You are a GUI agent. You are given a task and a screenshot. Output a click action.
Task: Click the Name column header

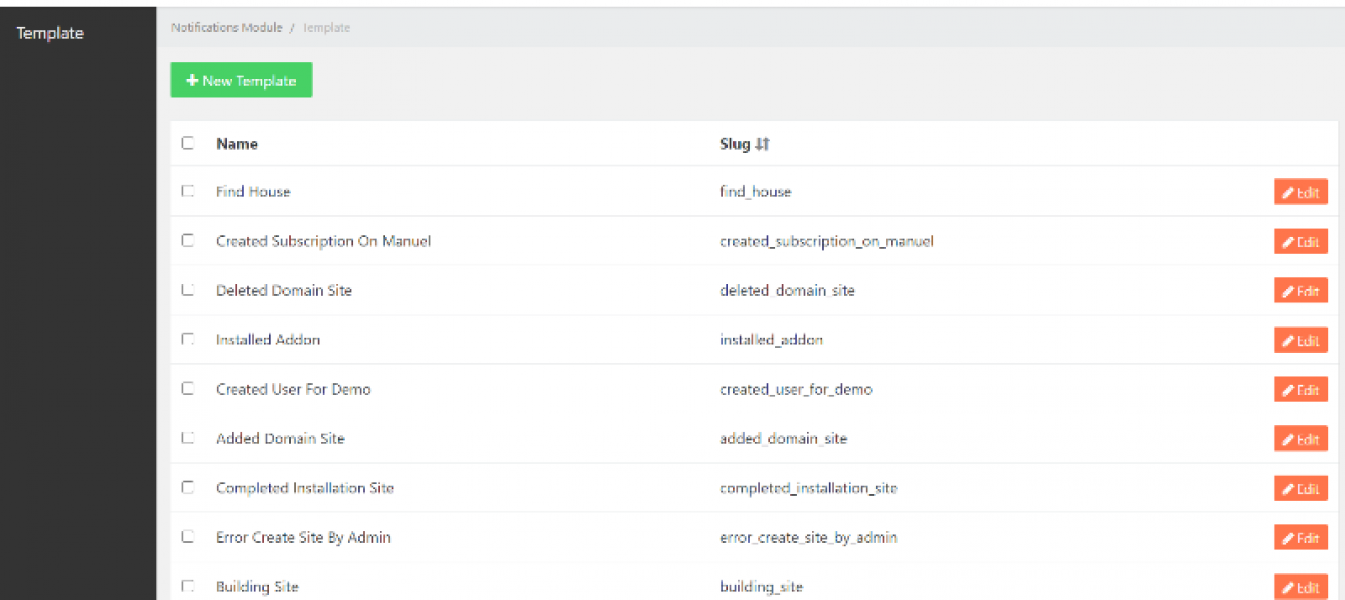[x=237, y=144]
